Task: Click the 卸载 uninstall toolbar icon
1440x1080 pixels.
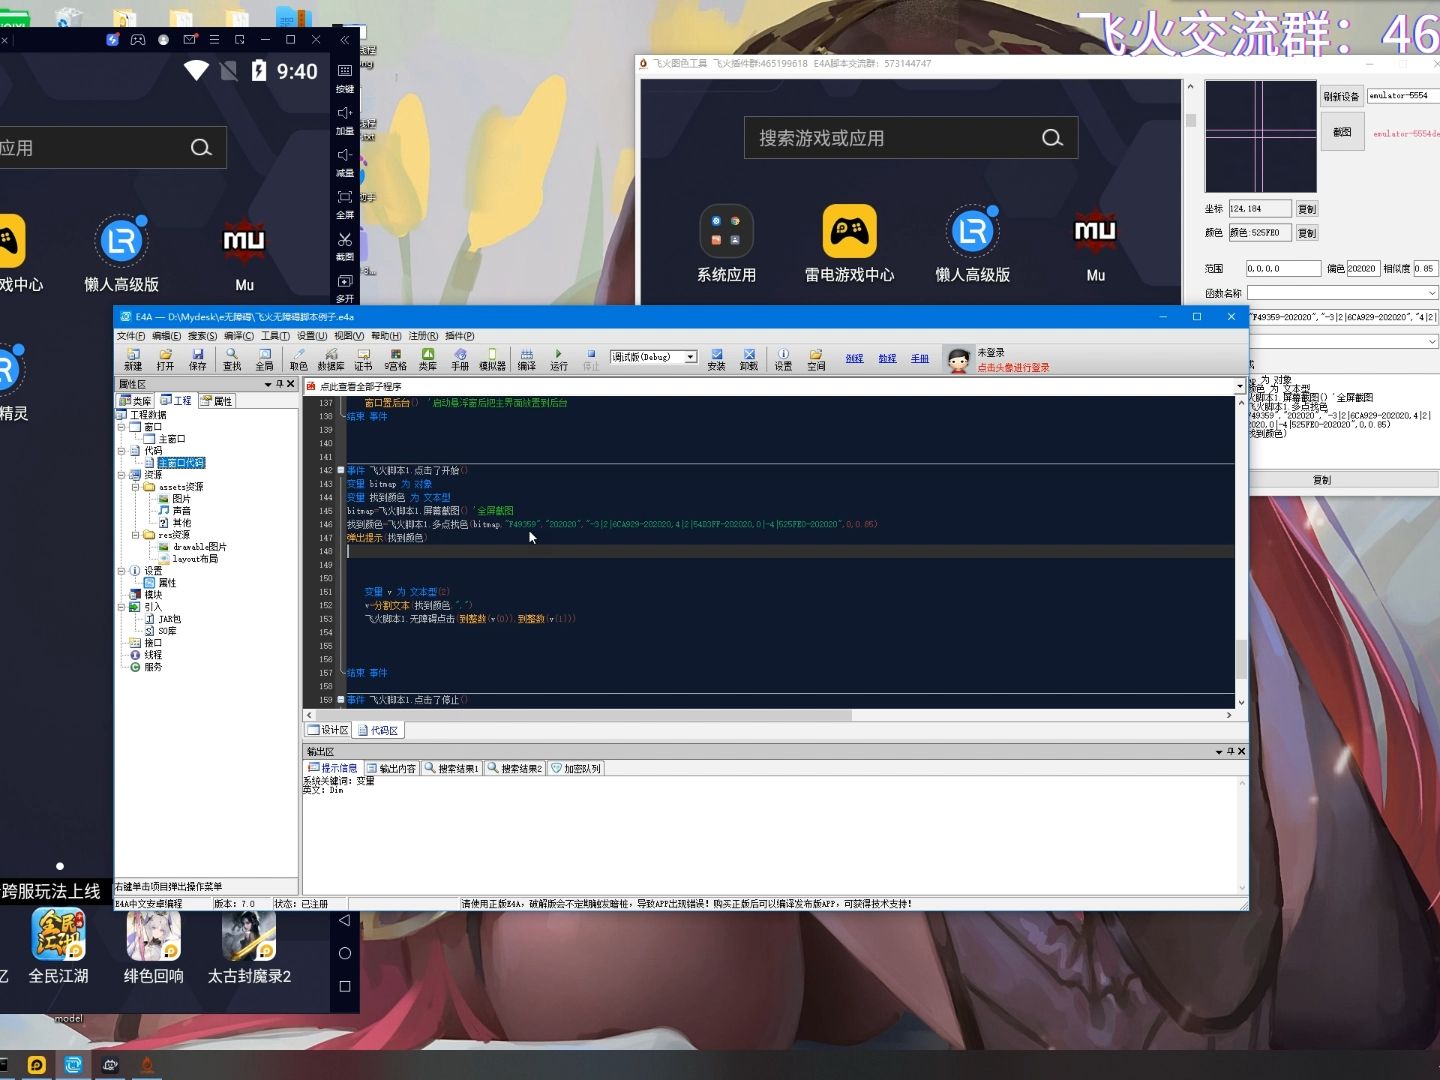Action: [749, 359]
